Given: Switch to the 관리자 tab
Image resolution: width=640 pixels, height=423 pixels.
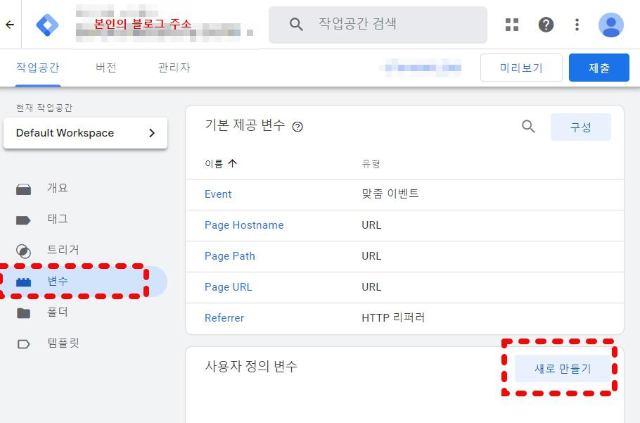Looking at the screenshot, I should tap(174, 67).
